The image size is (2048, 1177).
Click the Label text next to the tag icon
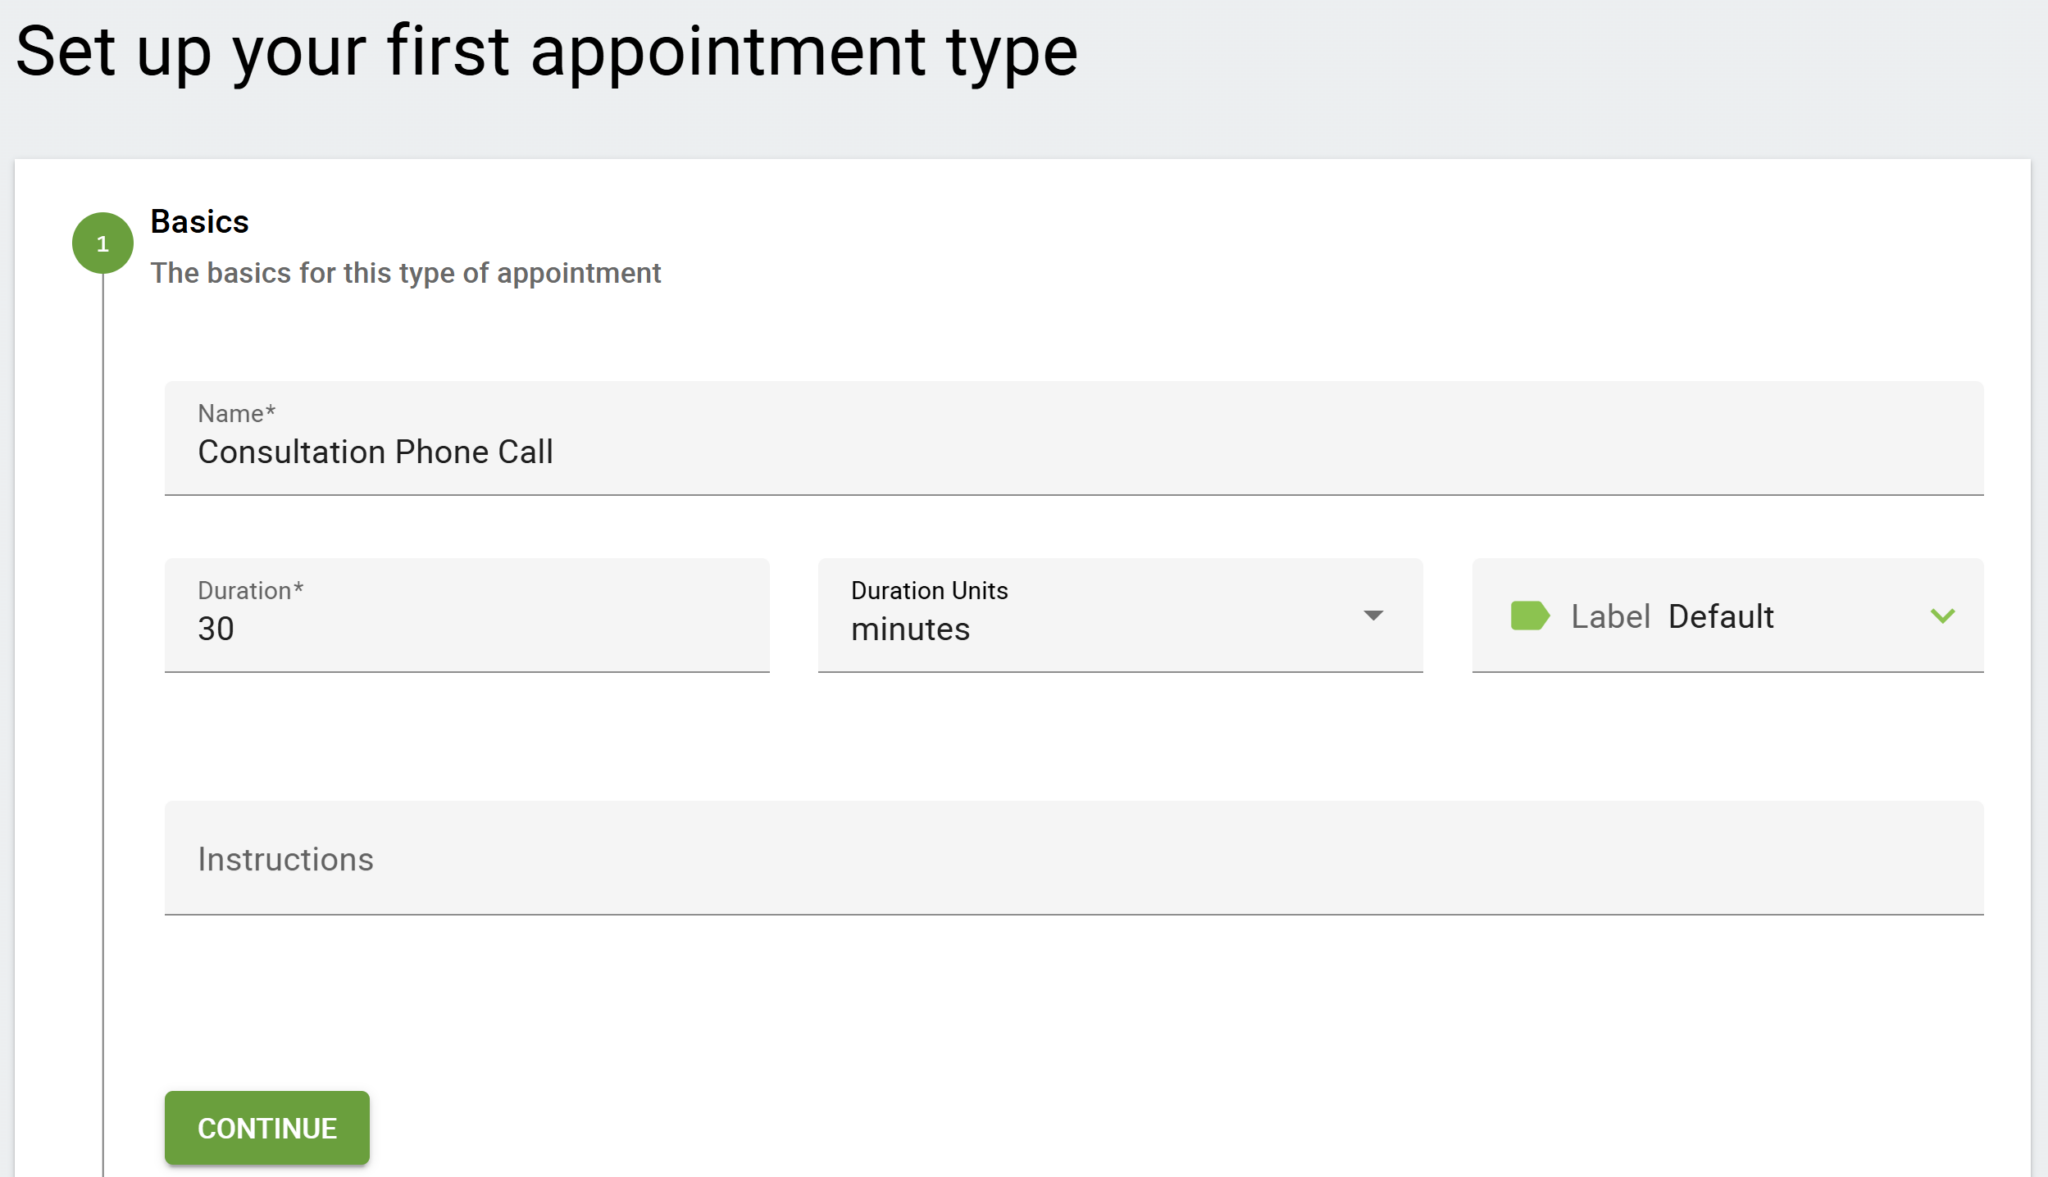1611,616
